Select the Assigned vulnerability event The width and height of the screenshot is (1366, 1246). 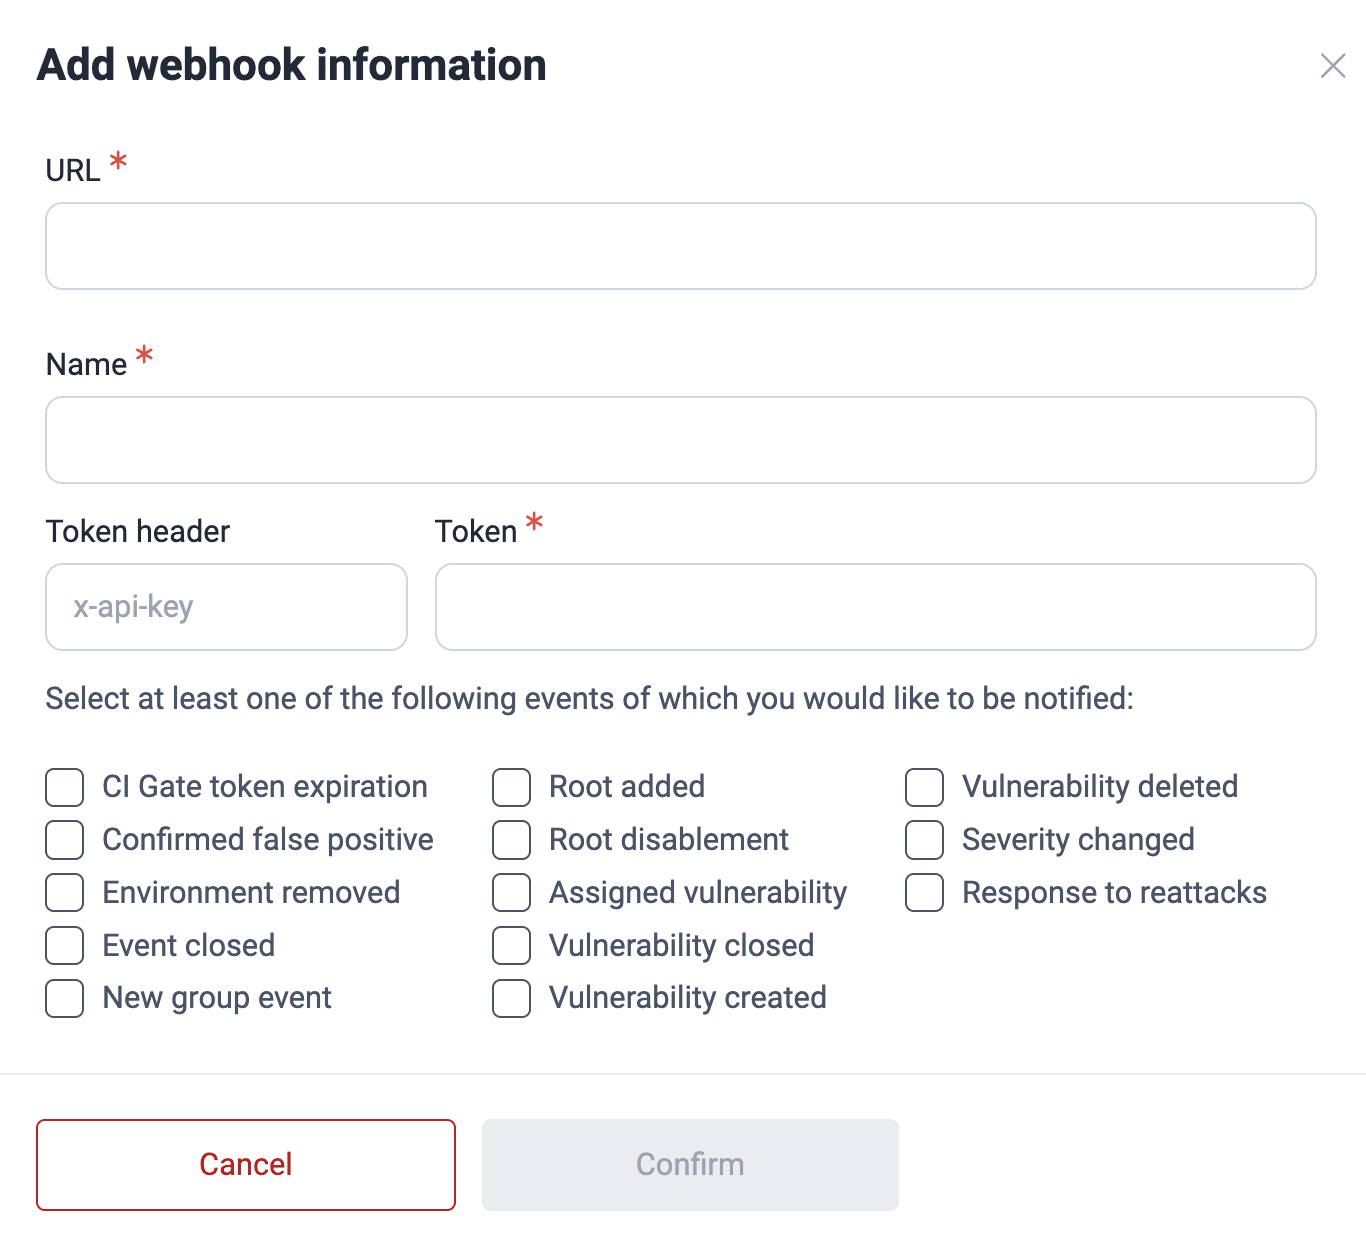(x=511, y=893)
